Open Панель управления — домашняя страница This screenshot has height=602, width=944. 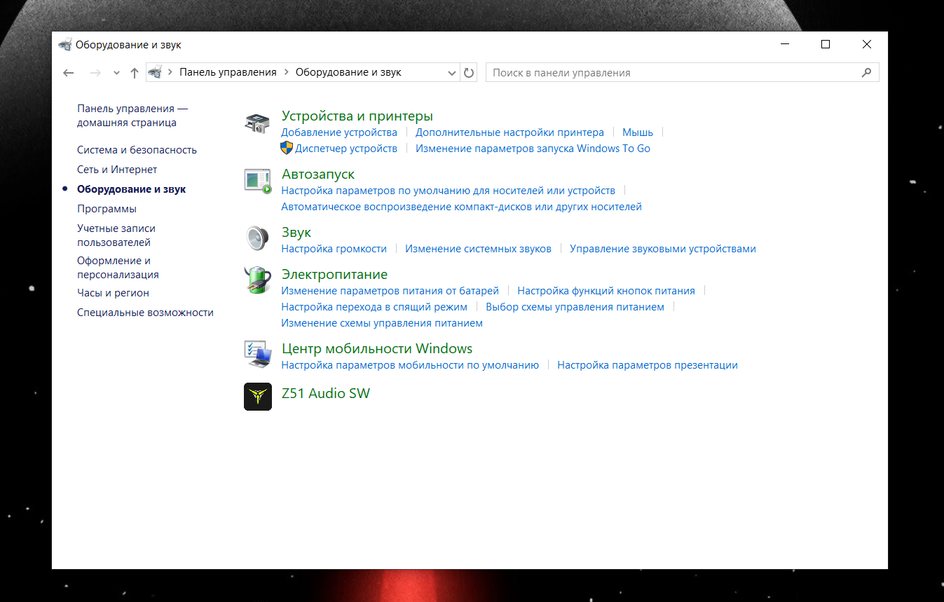[x=132, y=115]
